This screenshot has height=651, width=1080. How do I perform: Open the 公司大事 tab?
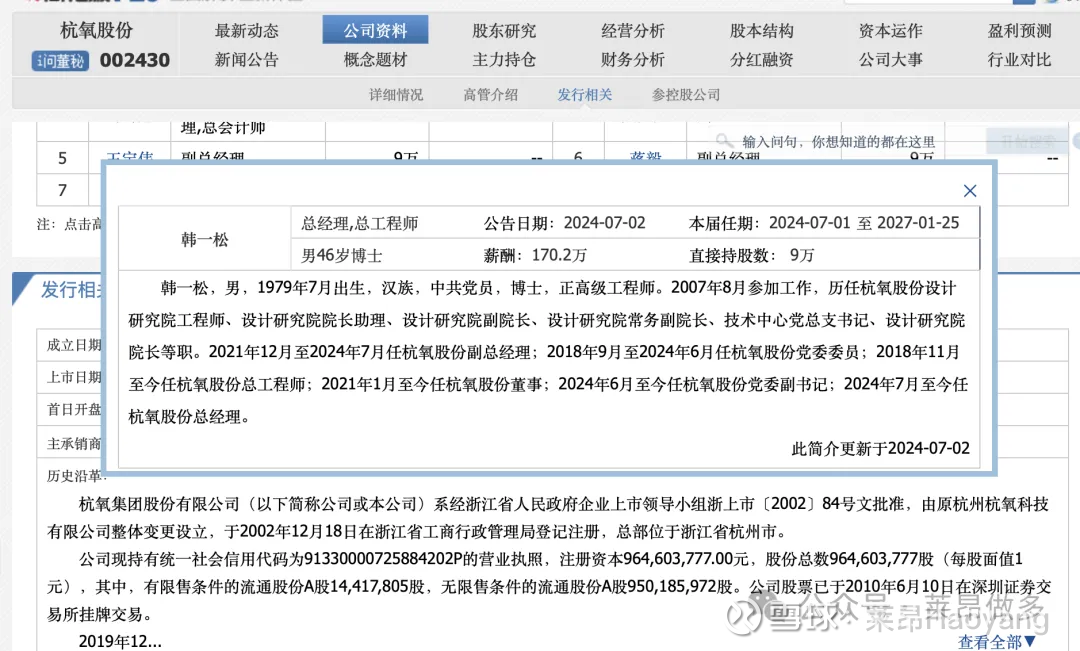pos(891,60)
